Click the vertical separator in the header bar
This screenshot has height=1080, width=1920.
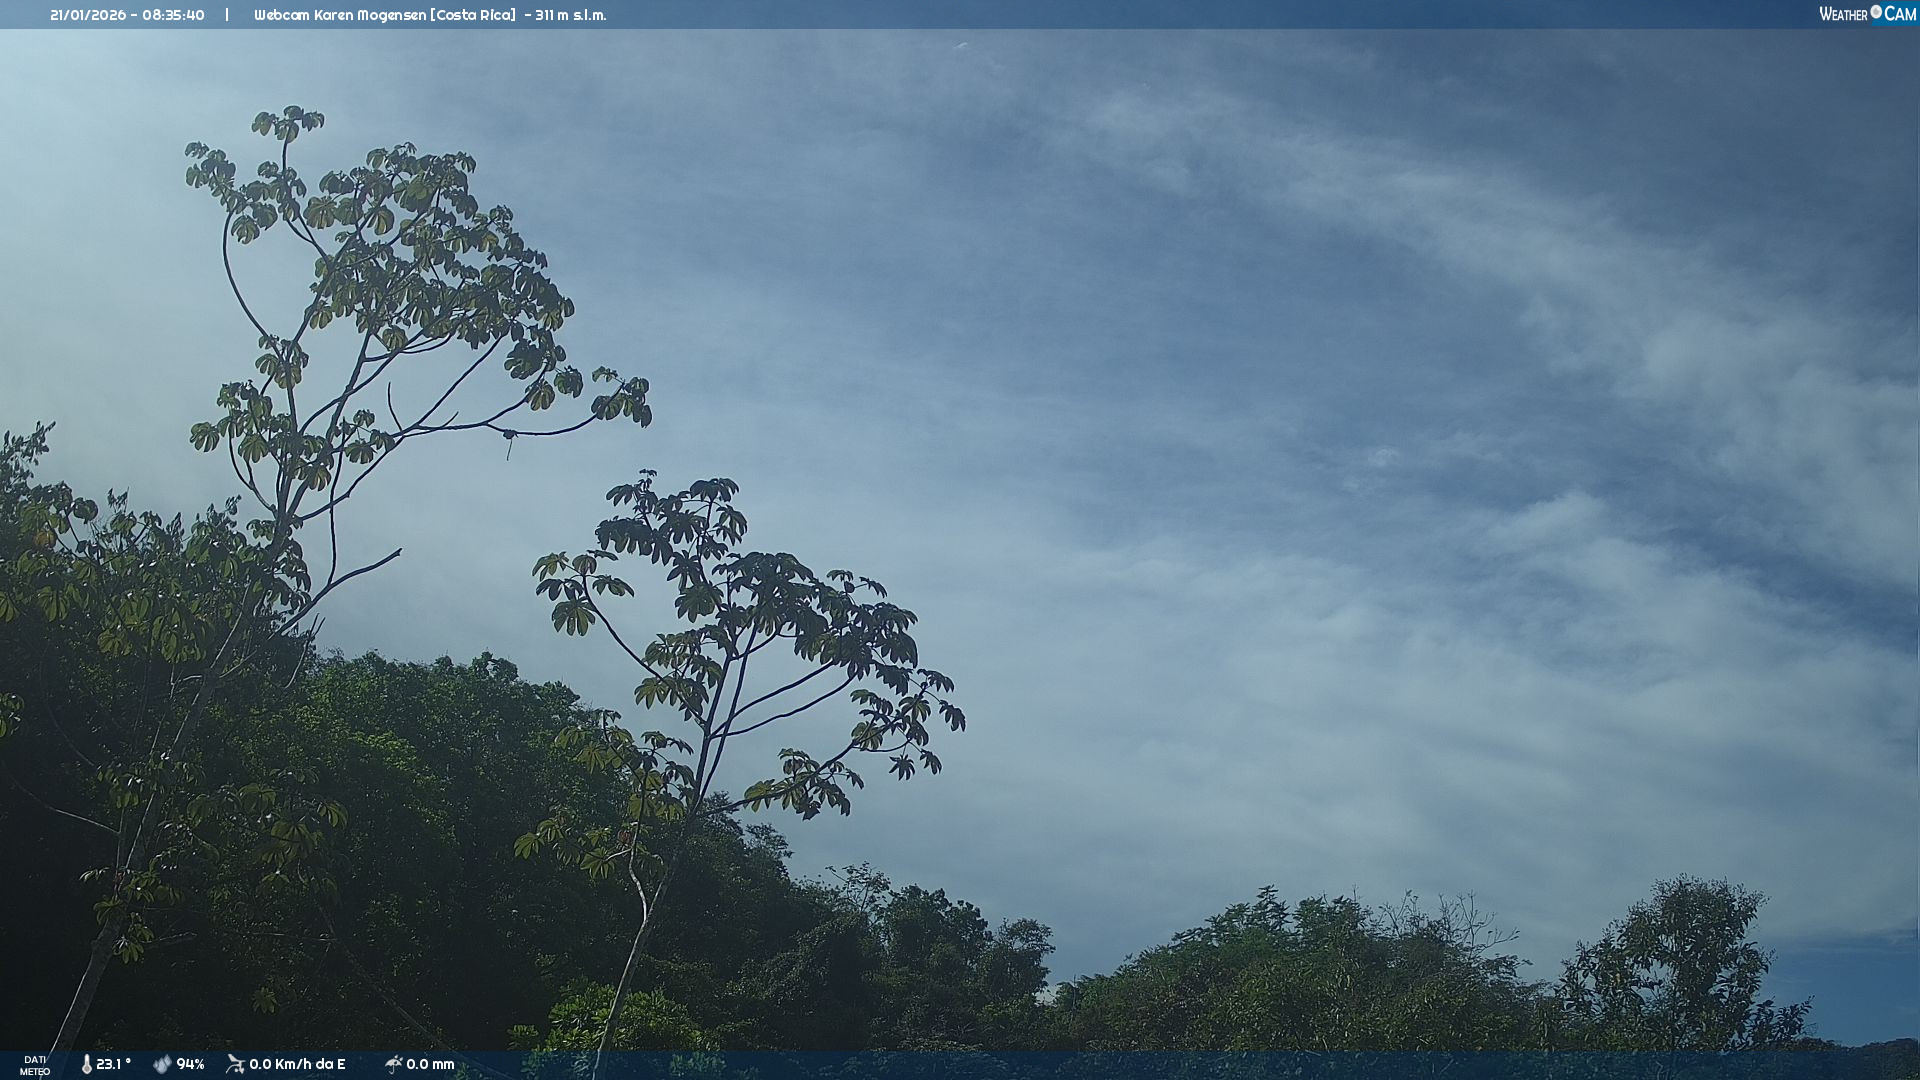[x=227, y=15]
